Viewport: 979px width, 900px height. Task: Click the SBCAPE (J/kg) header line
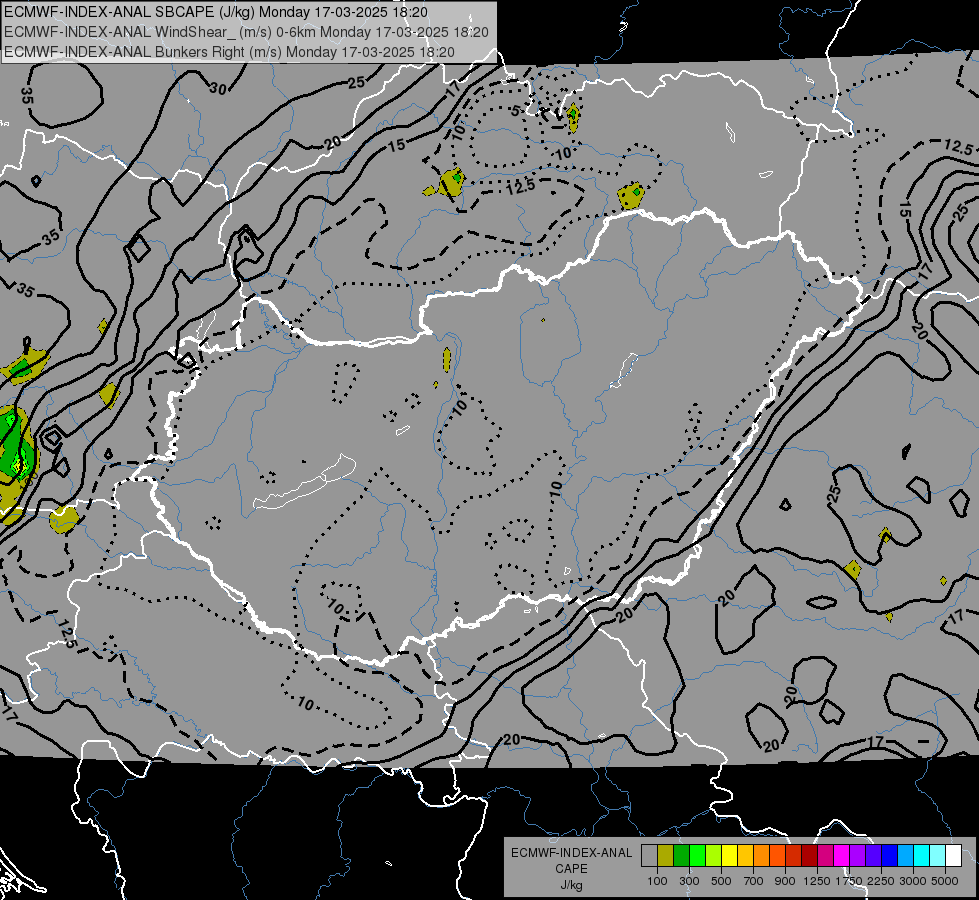216,12
